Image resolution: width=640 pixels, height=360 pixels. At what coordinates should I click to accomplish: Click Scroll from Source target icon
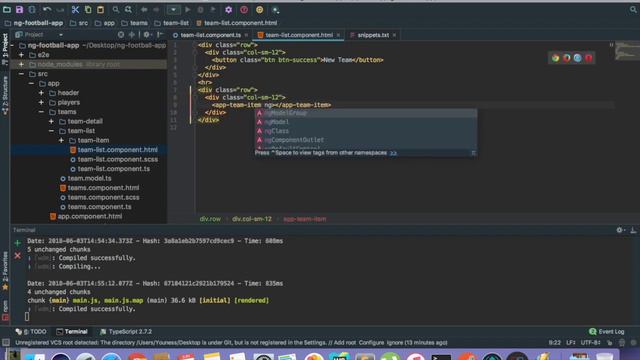pos(121,35)
